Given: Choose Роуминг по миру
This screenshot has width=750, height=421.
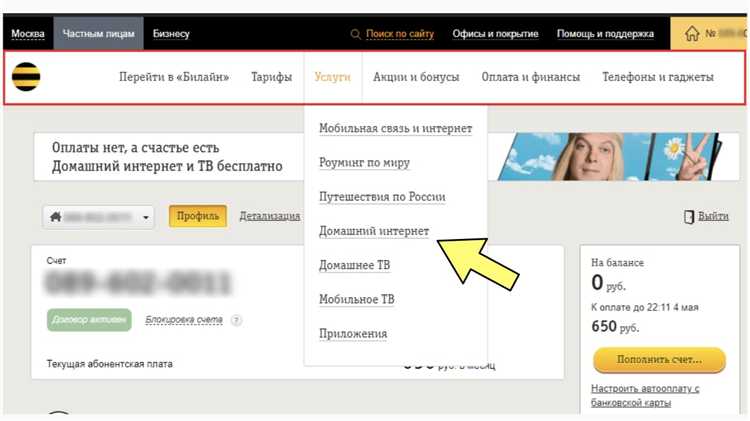Looking at the screenshot, I should coord(364,163).
